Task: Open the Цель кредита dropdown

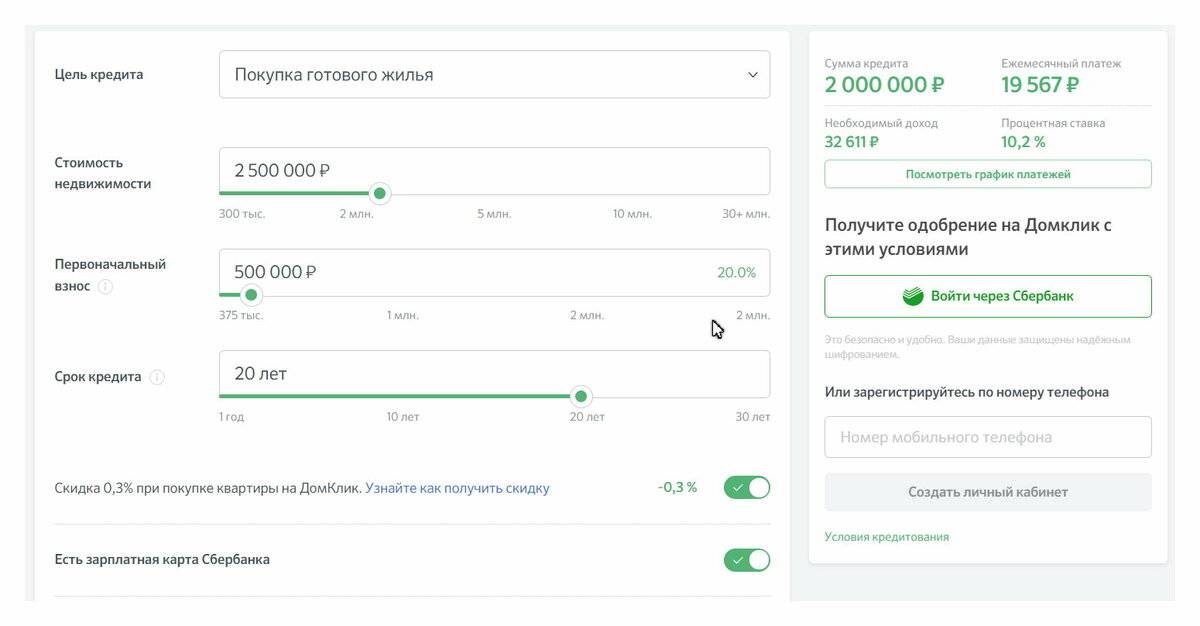Action: click(x=495, y=74)
